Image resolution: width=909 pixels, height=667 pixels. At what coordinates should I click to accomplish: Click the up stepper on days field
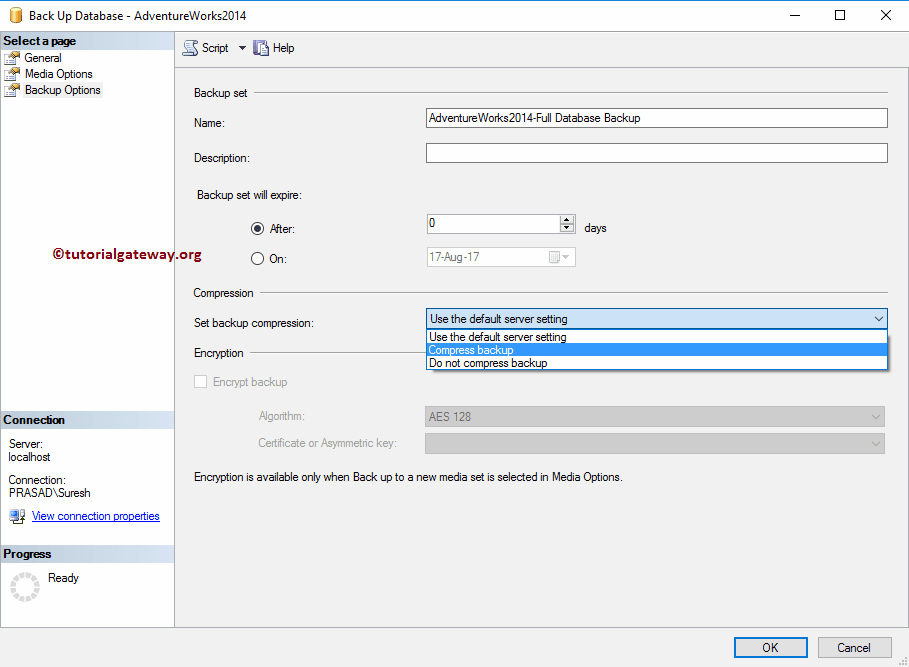566,219
